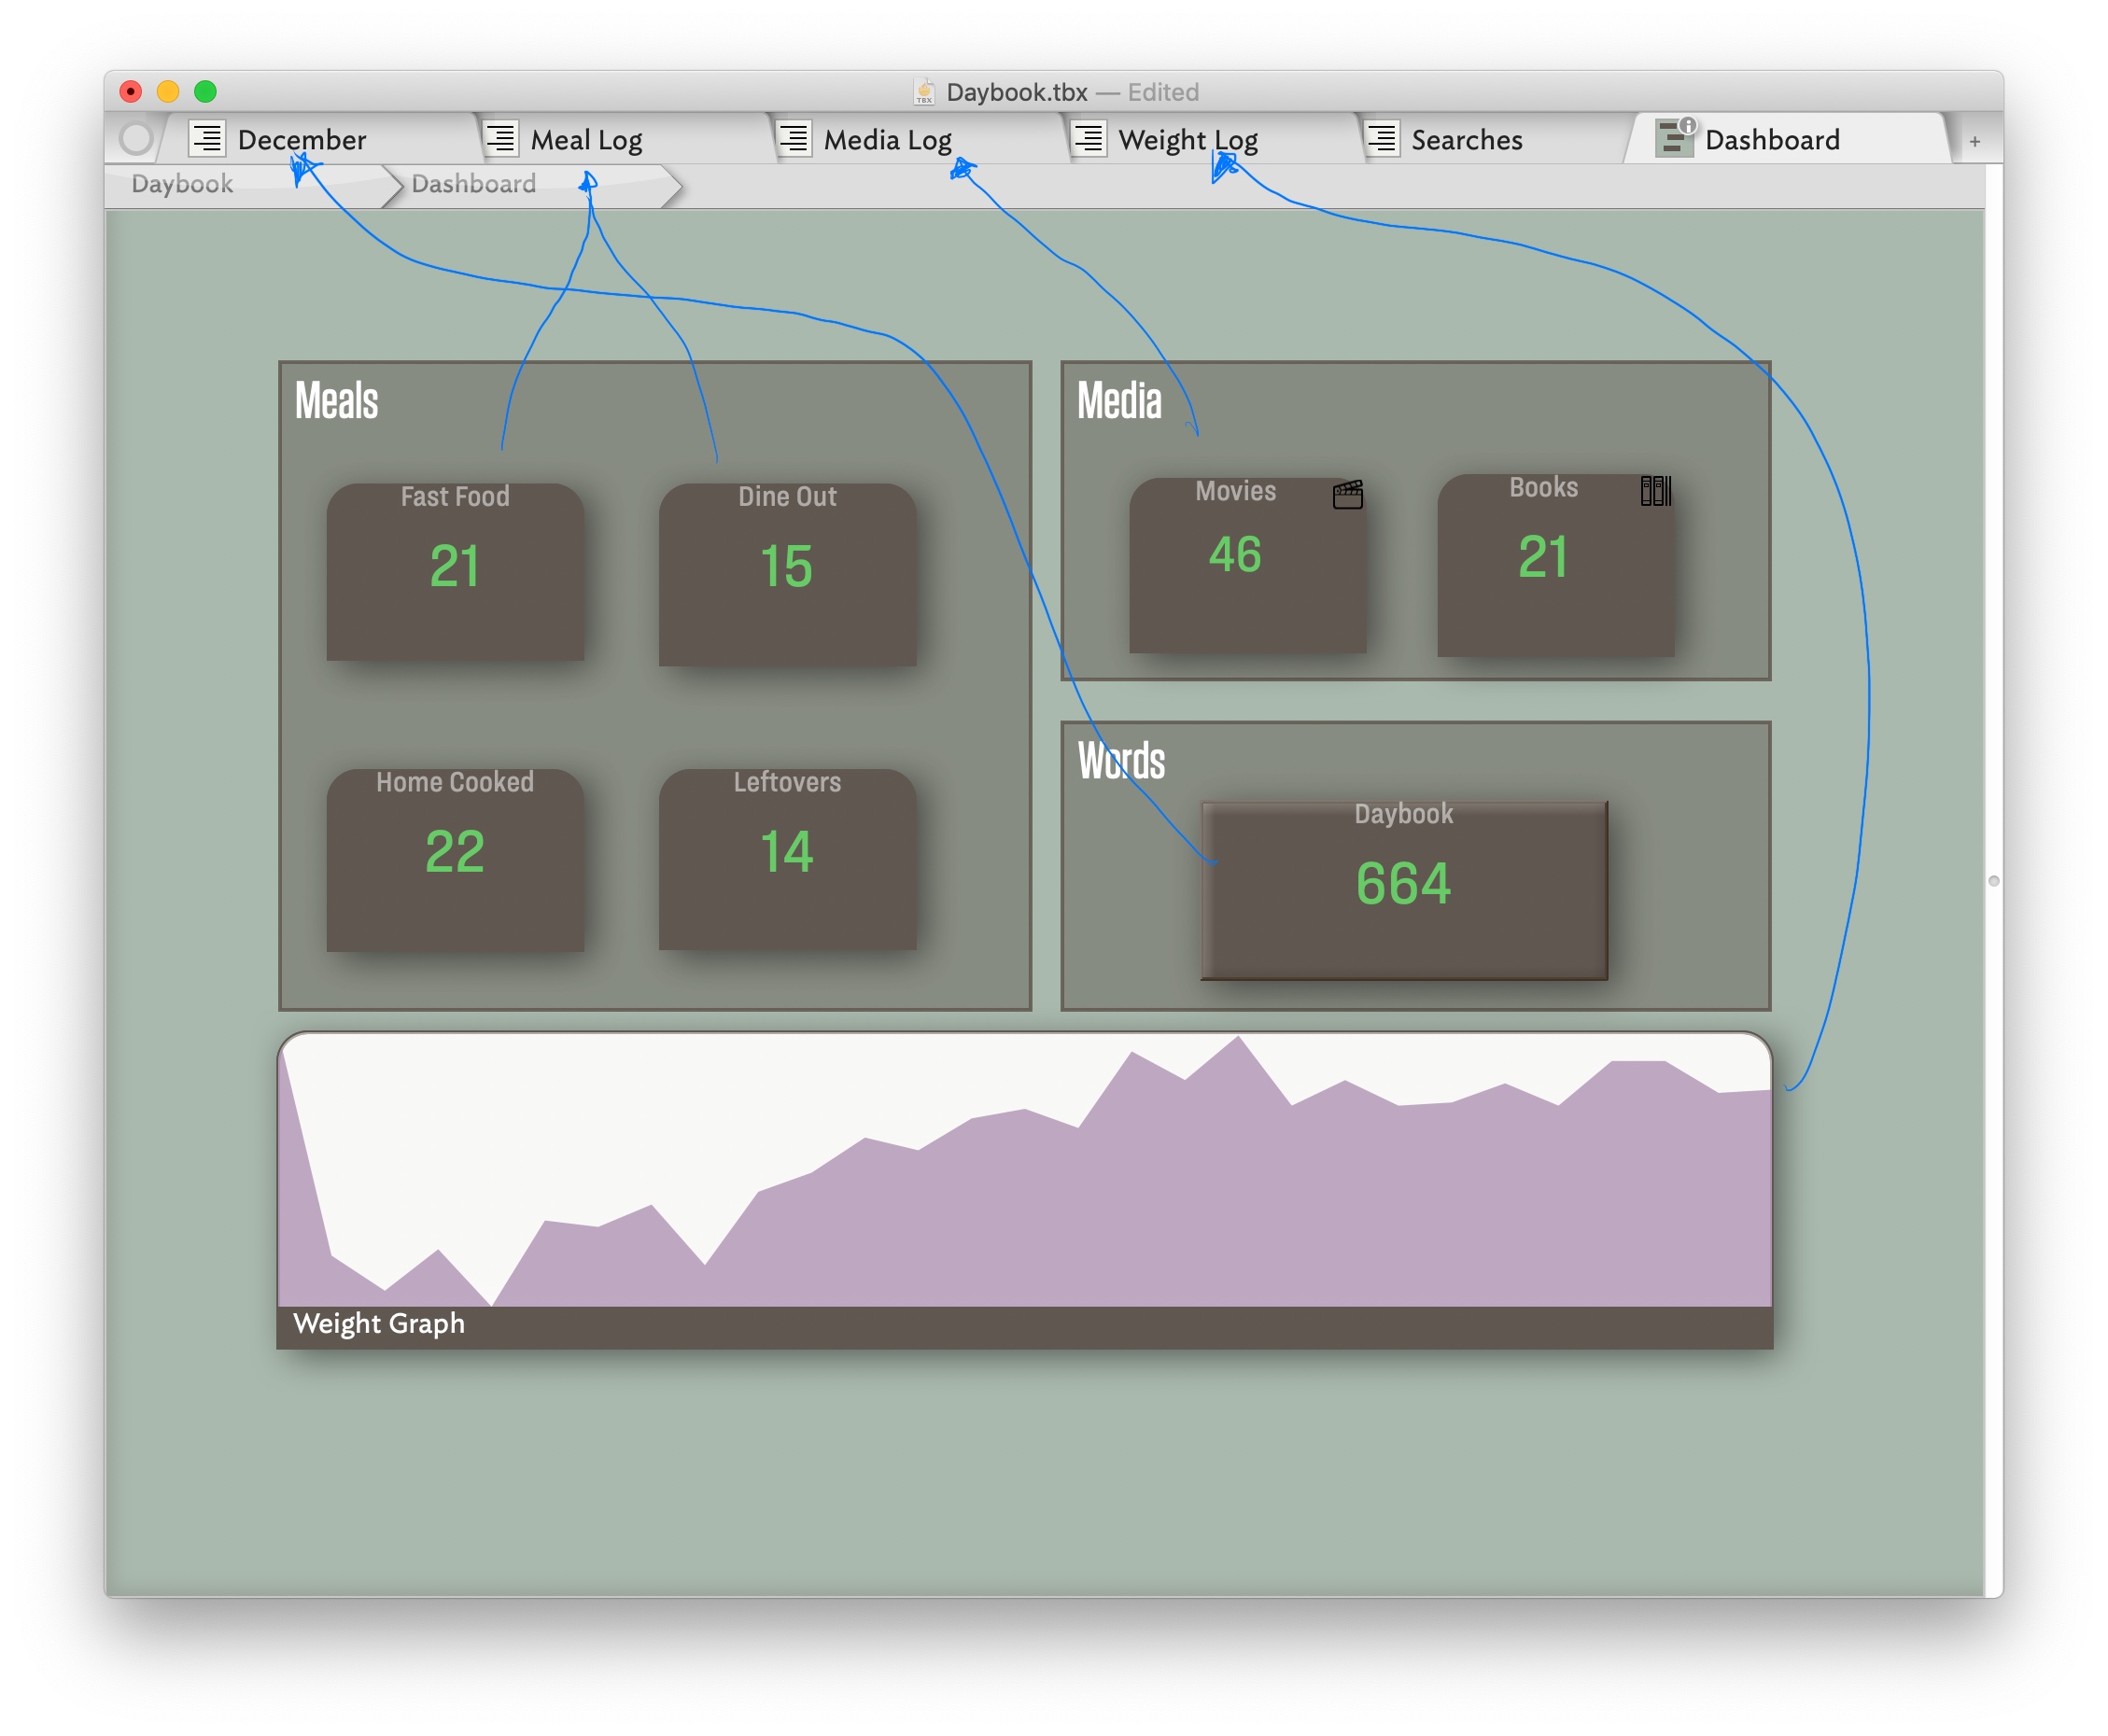Click the books icon on Books tile

(x=1655, y=490)
